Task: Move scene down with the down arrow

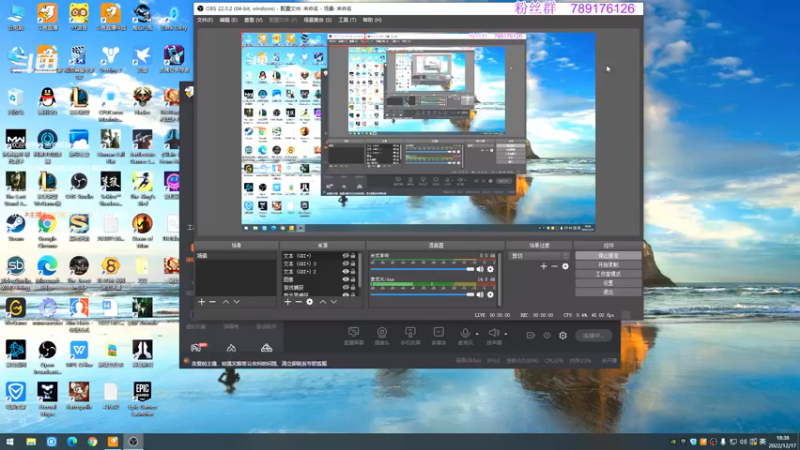Action: 236,302
